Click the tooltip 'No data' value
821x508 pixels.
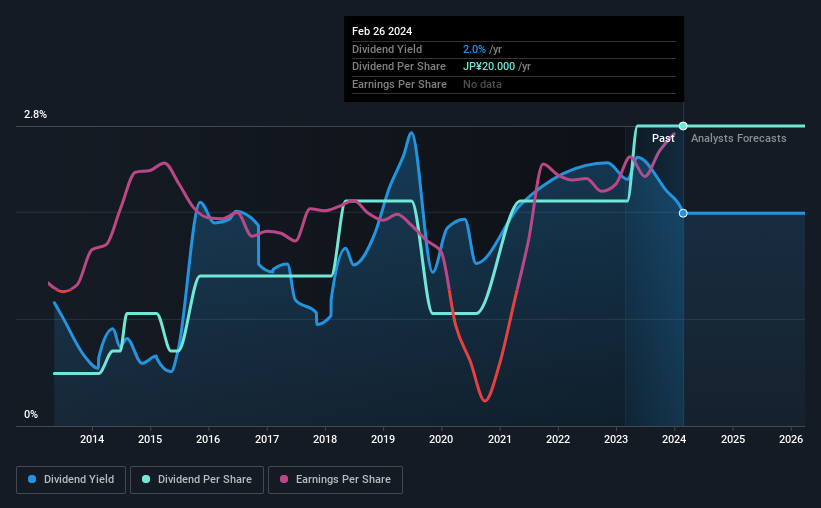482,84
